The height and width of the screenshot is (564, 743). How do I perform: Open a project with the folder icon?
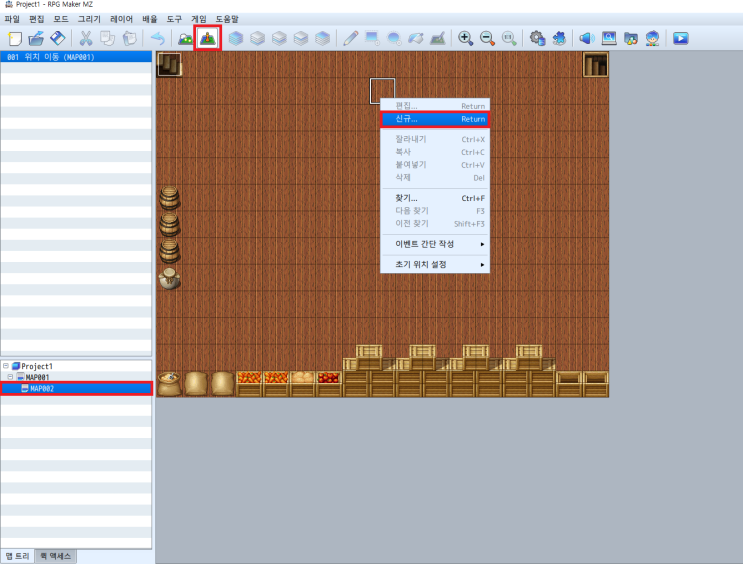(x=36, y=38)
